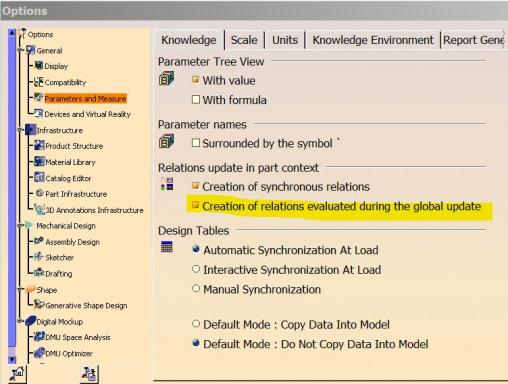Viewport: 508px width, 384px height.
Task: Select the Material Library icon
Action: tap(39, 161)
